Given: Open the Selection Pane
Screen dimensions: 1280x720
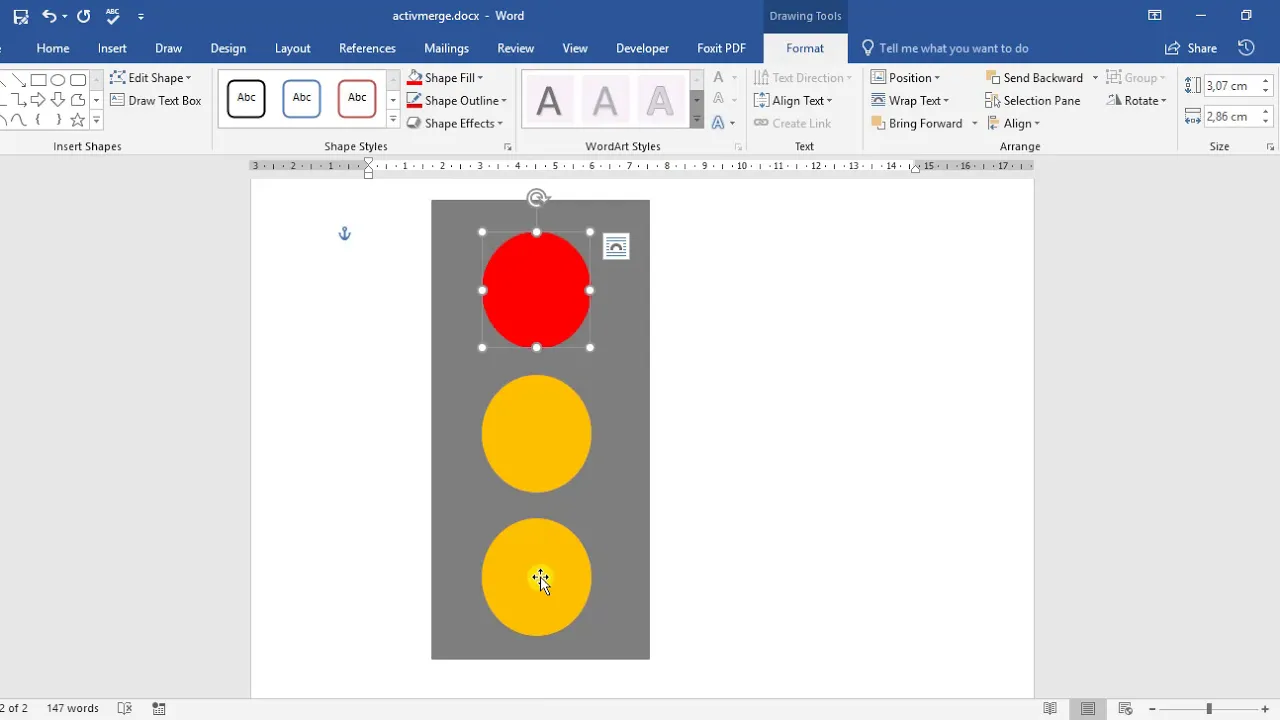Looking at the screenshot, I should (x=1032, y=100).
